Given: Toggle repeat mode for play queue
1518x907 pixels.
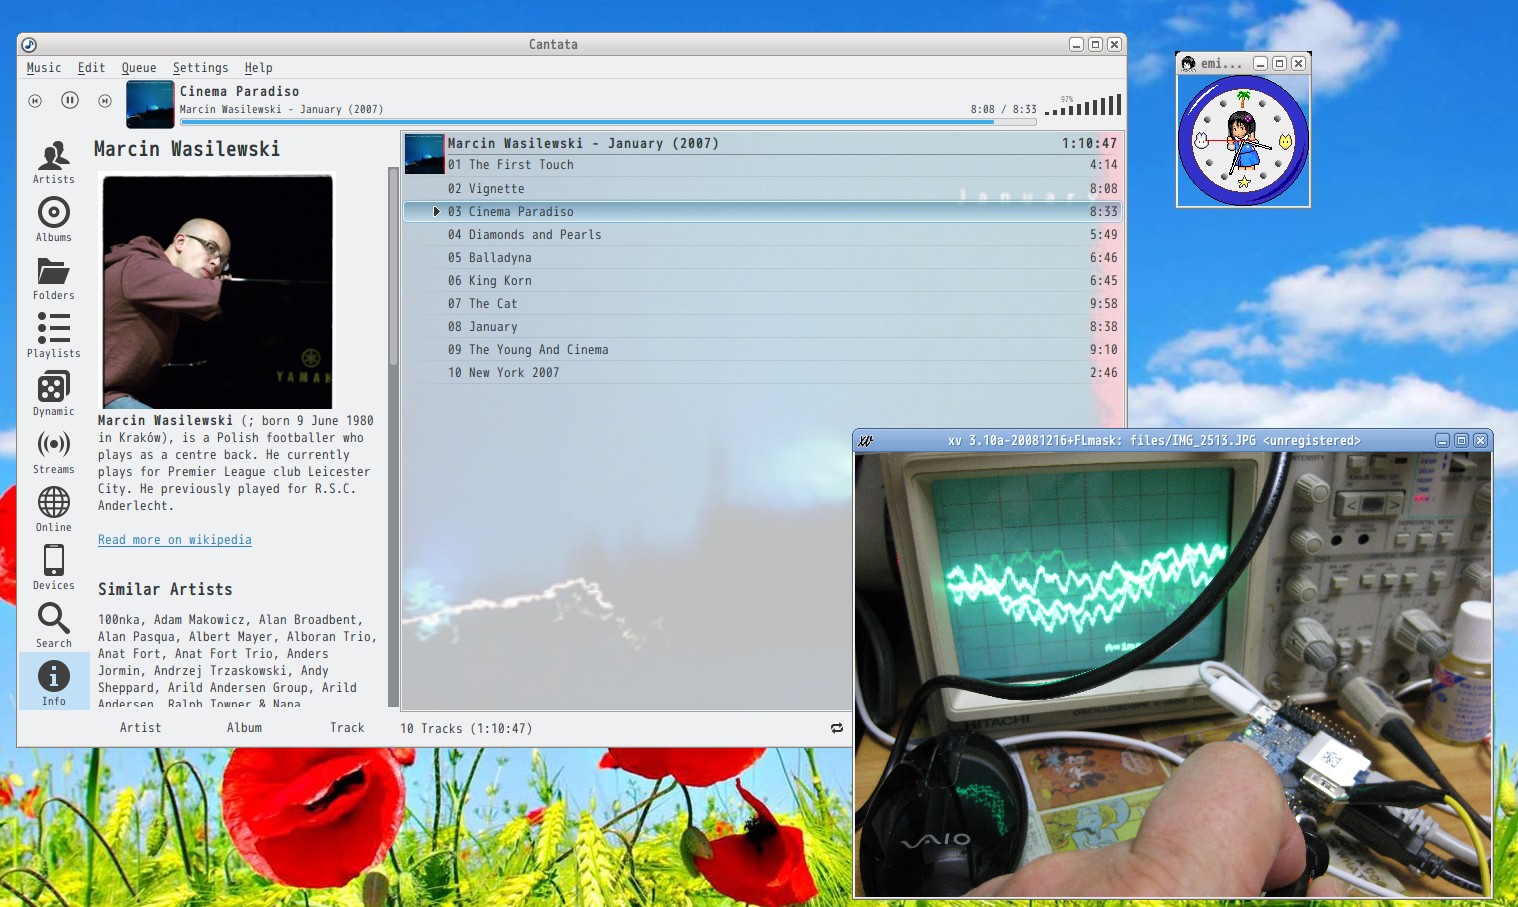Looking at the screenshot, I should click(x=836, y=729).
